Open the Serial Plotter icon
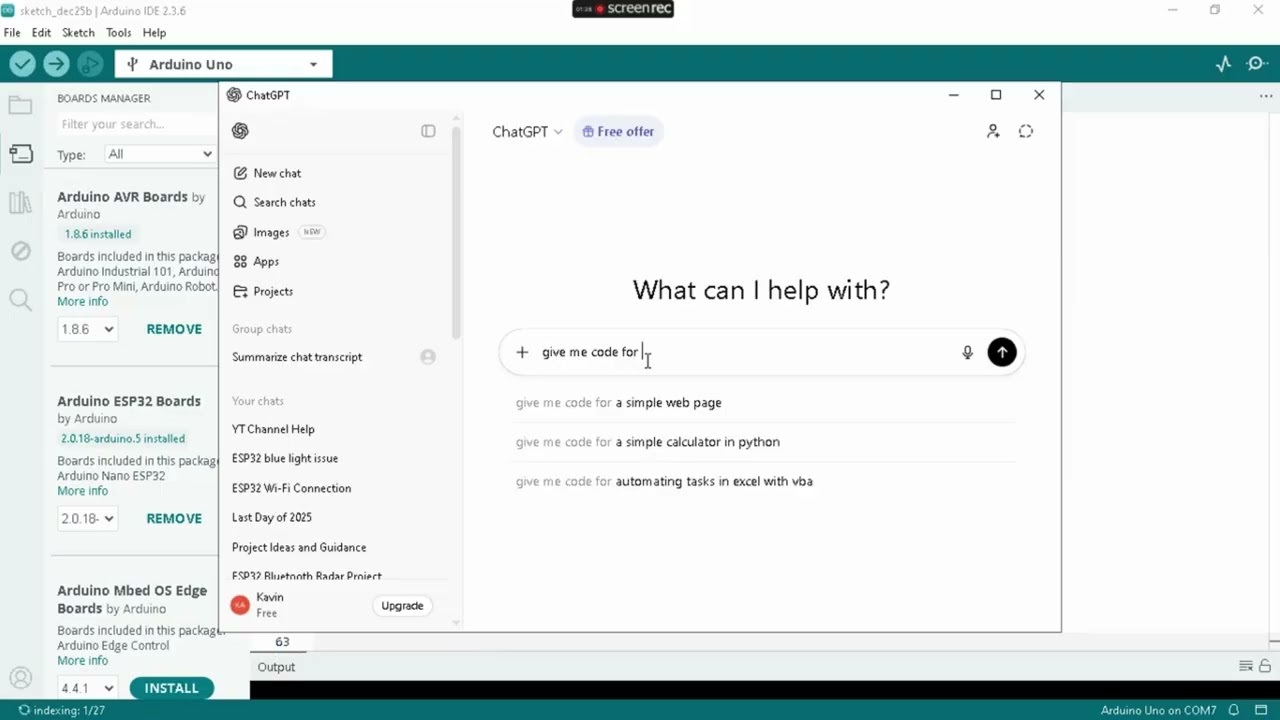The image size is (1280, 720). pos(1223,64)
